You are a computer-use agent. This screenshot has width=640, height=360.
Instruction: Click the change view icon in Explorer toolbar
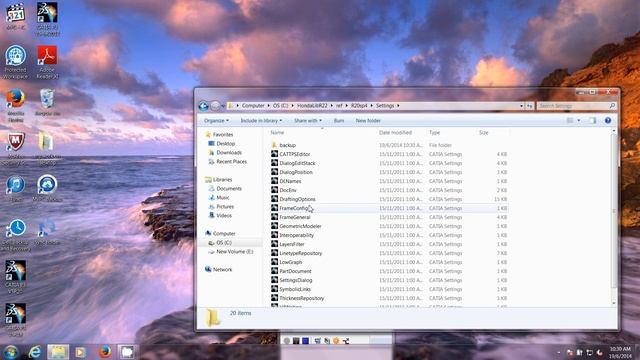click(570, 120)
